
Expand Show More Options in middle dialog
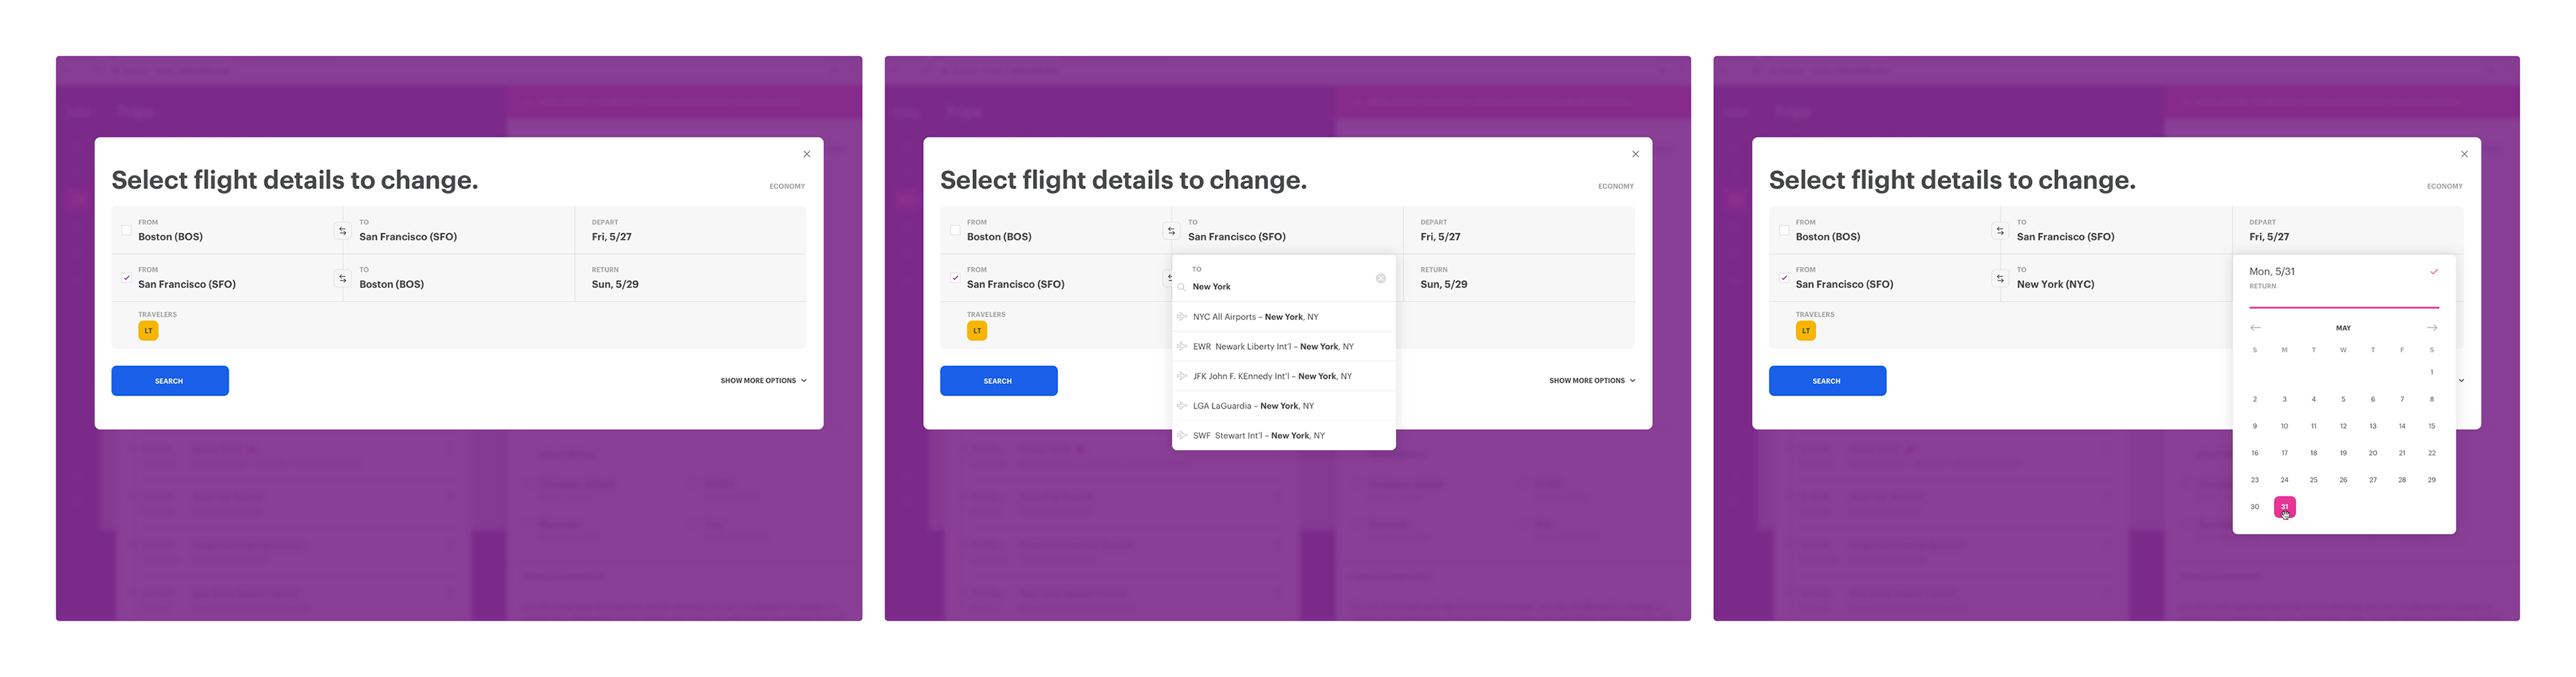(x=1592, y=381)
